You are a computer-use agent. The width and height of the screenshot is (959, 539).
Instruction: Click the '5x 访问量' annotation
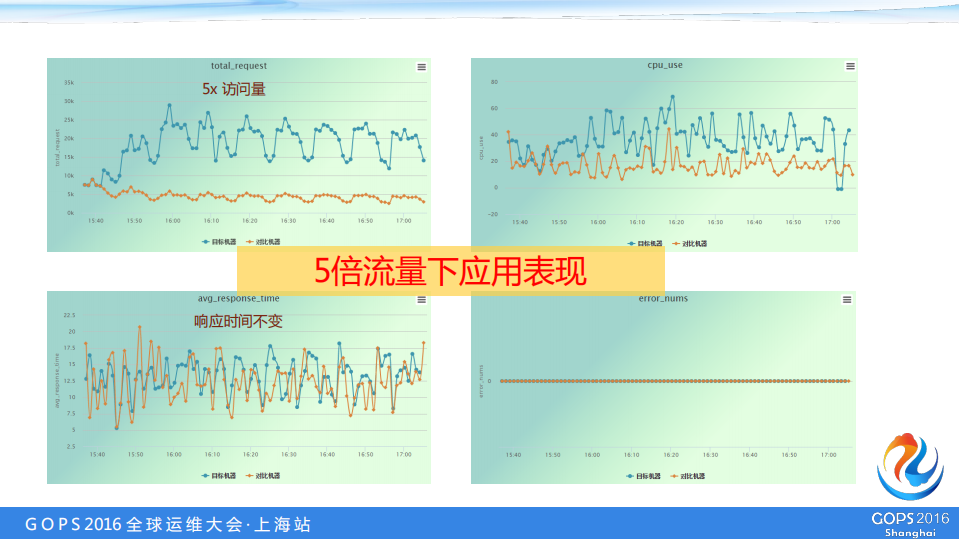(234, 89)
